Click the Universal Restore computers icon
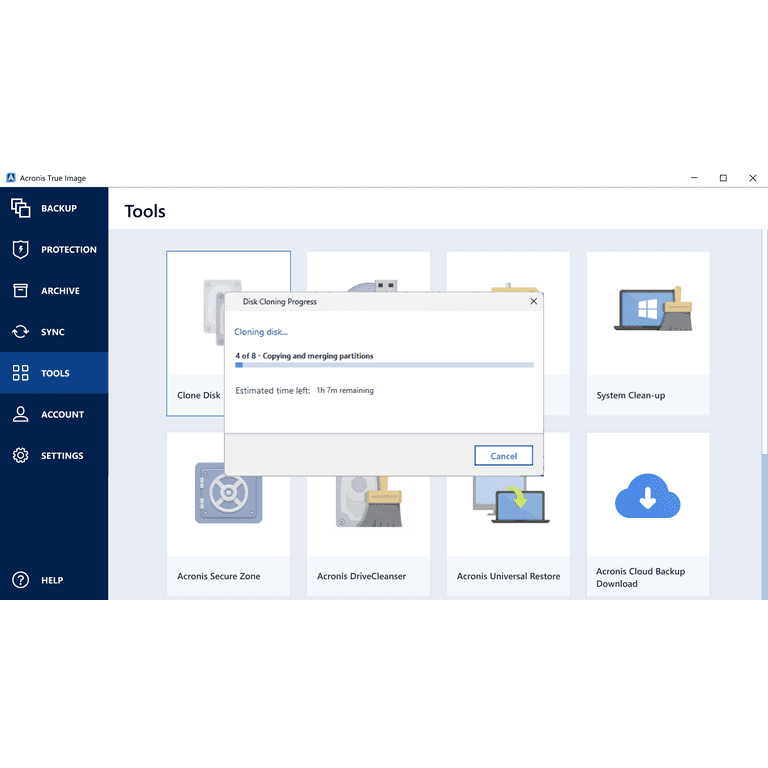 [511, 500]
